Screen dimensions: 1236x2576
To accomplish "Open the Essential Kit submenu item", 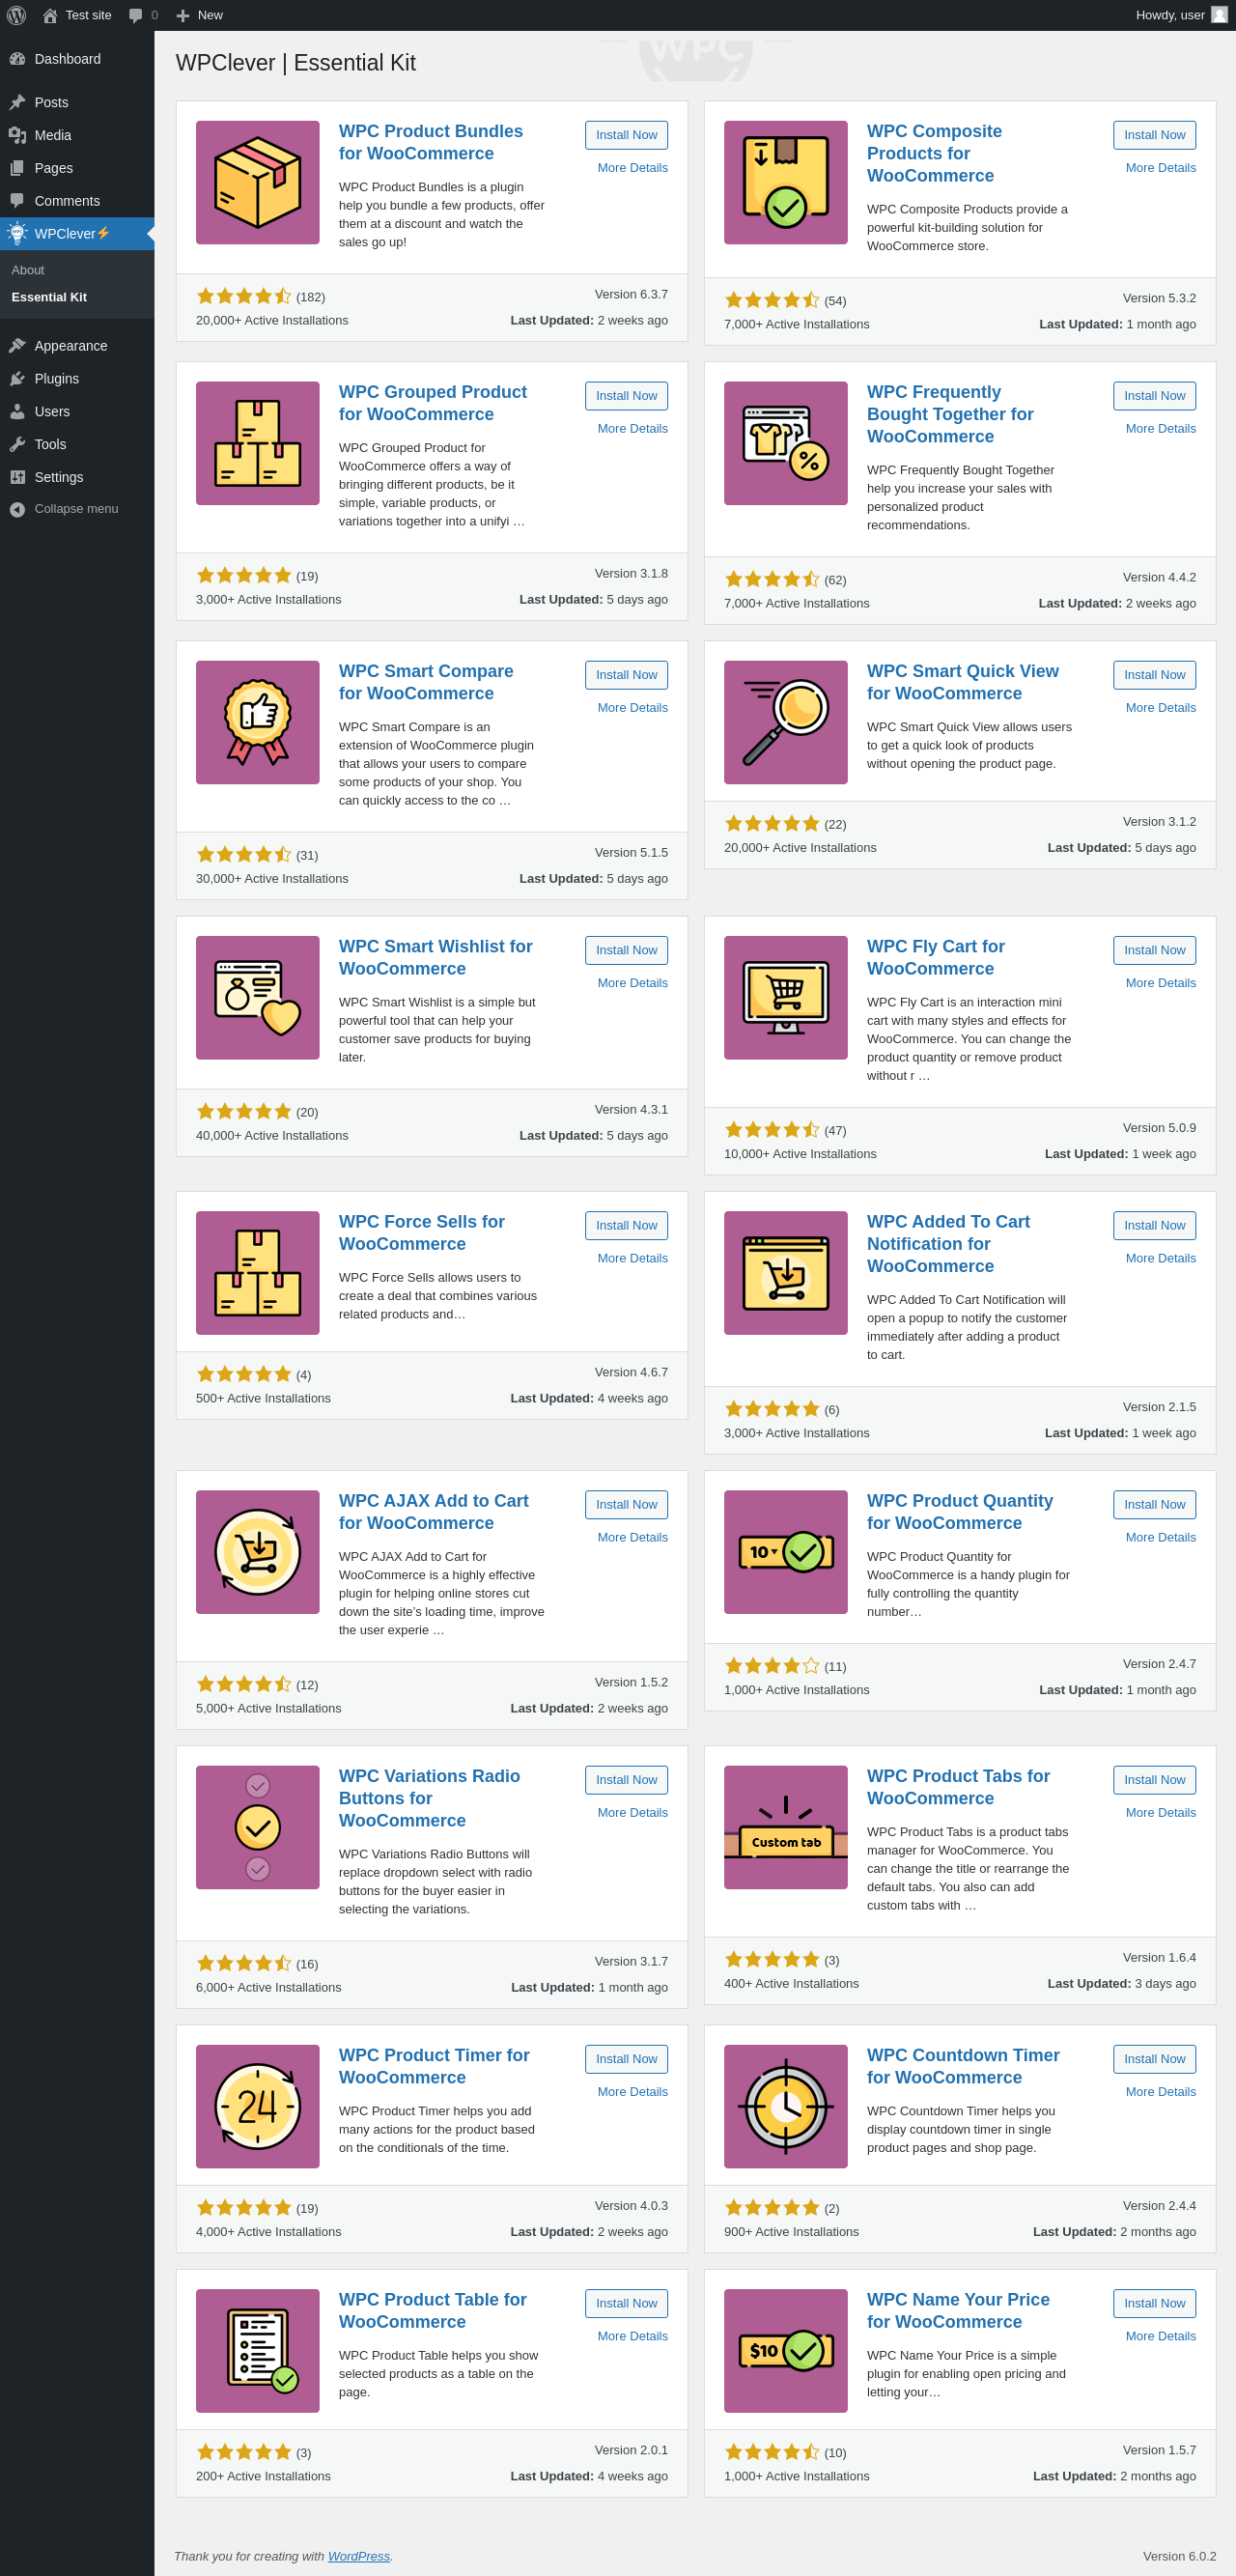I will tap(49, 297).
